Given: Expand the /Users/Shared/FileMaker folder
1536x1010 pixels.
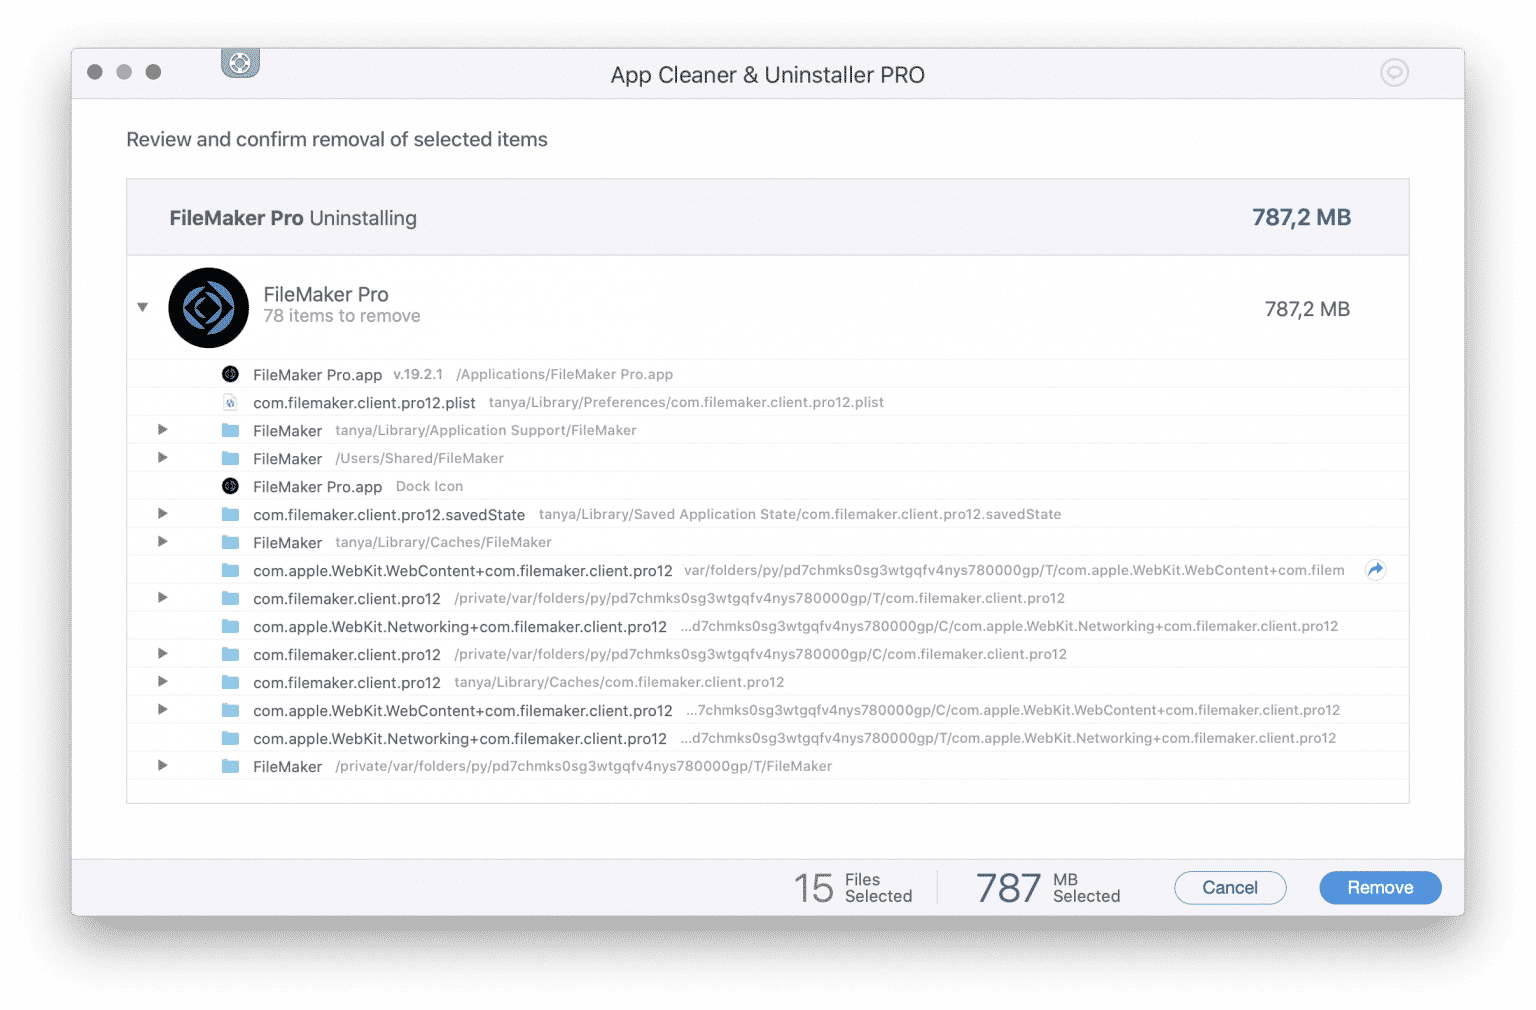Looking at the screenshot, I should pyautogui.click(x=162, y=458).
